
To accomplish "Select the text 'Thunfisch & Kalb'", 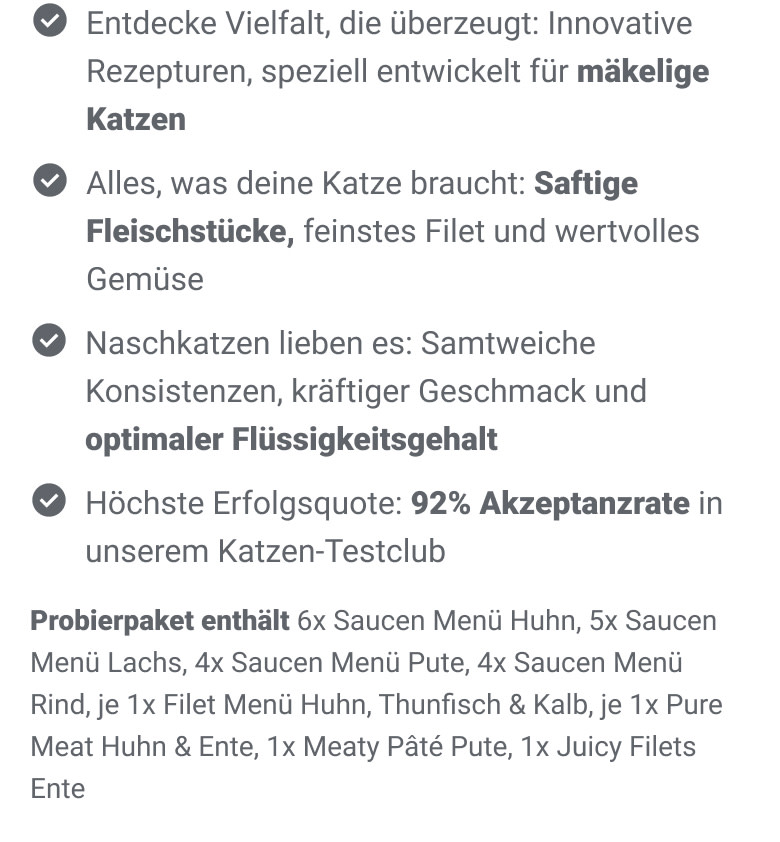I will coord(483,705).
